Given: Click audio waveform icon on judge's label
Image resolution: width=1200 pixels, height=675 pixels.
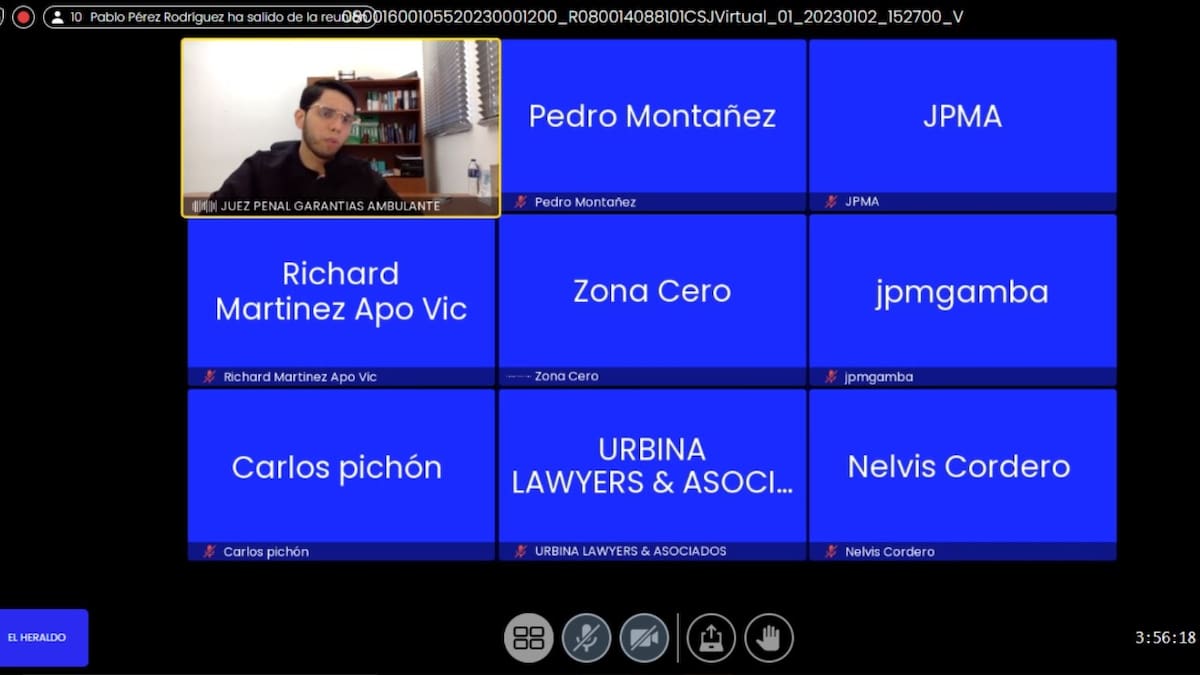Looking at the screenshot, I should coord(204,206).
